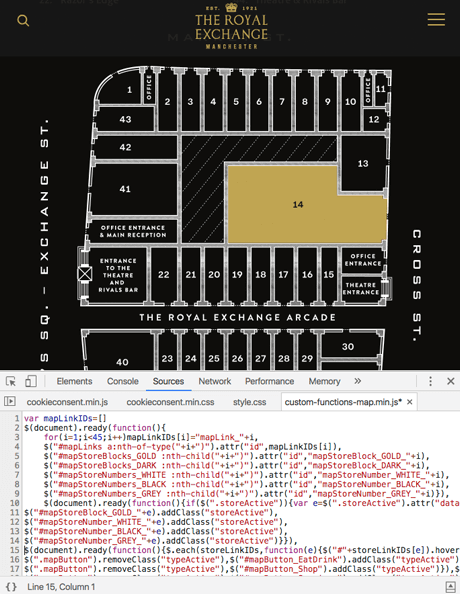Click The Royal Exchange Manchester logo
The width and height of the screenshot is (460, 594).
231,26
